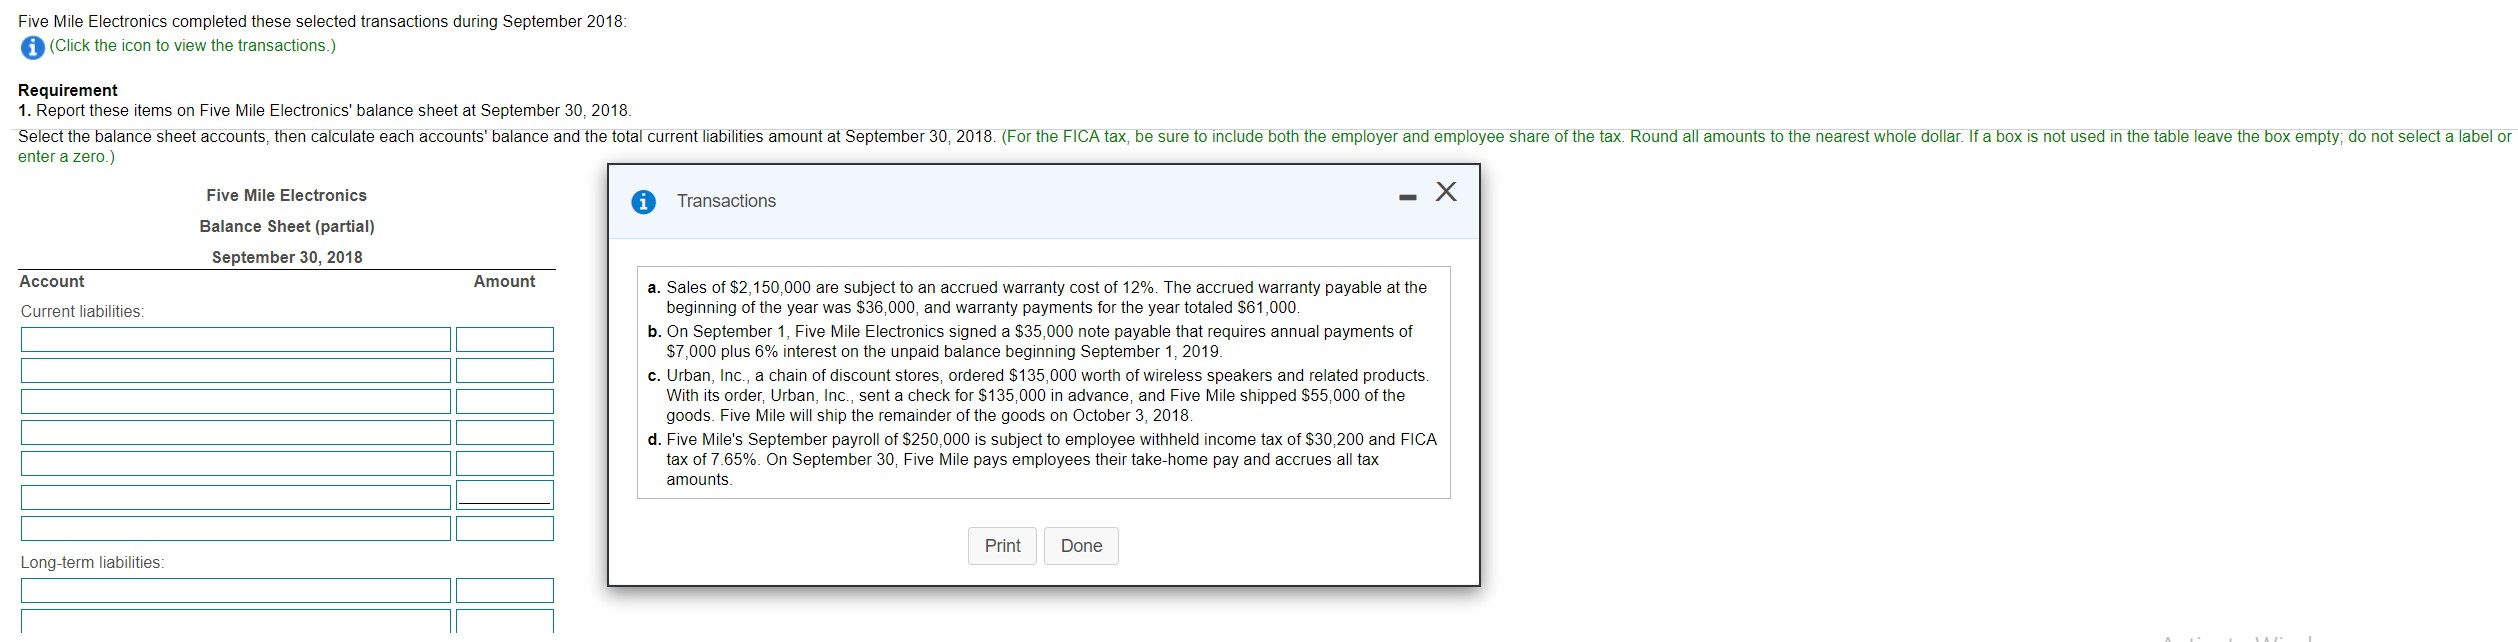Click the info icon in the Transactions dialog header

641,200
